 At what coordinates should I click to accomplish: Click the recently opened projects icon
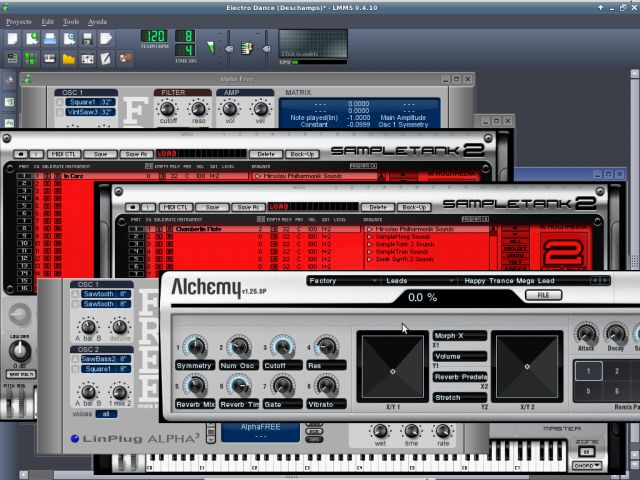[x=69, y=39]
